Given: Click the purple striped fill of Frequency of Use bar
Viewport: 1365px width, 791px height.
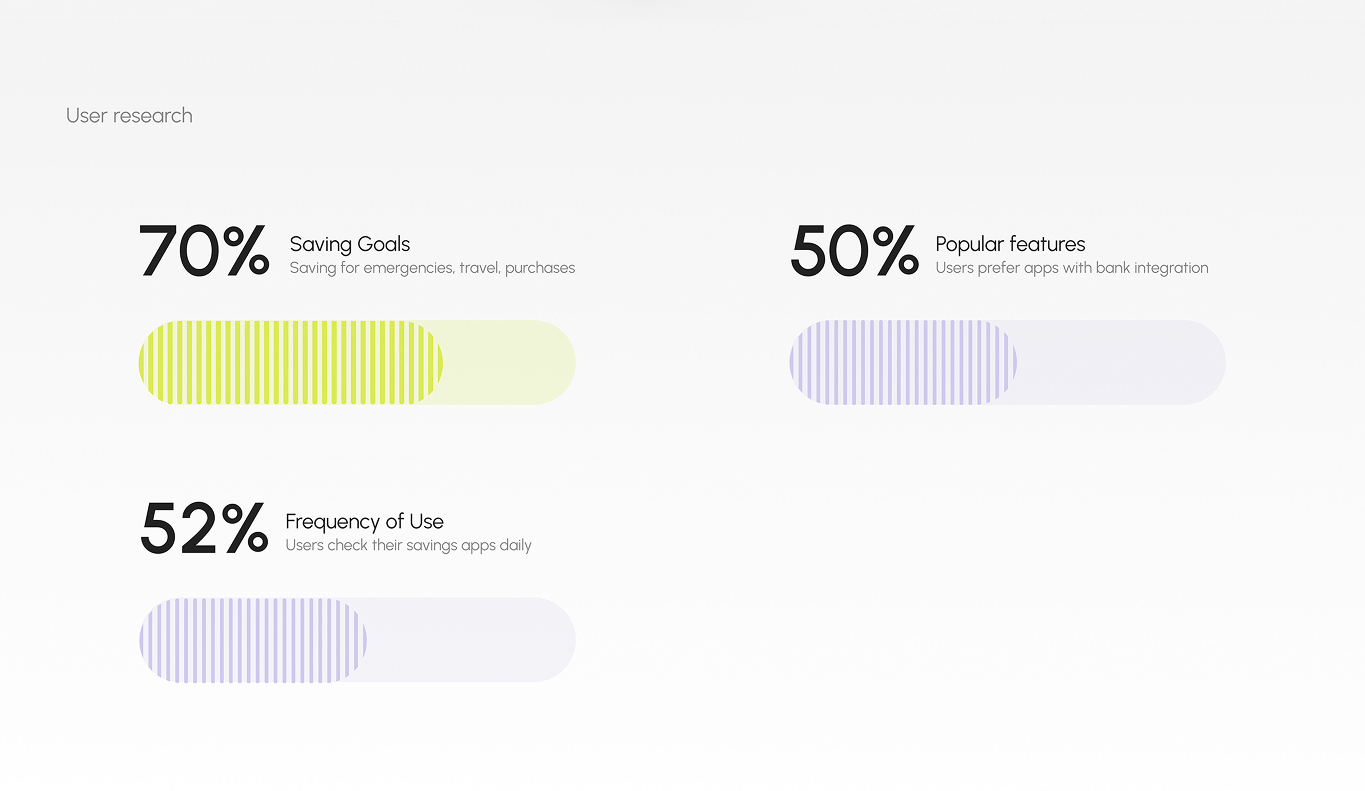Looking at the screenshot, I should point(252,640).
